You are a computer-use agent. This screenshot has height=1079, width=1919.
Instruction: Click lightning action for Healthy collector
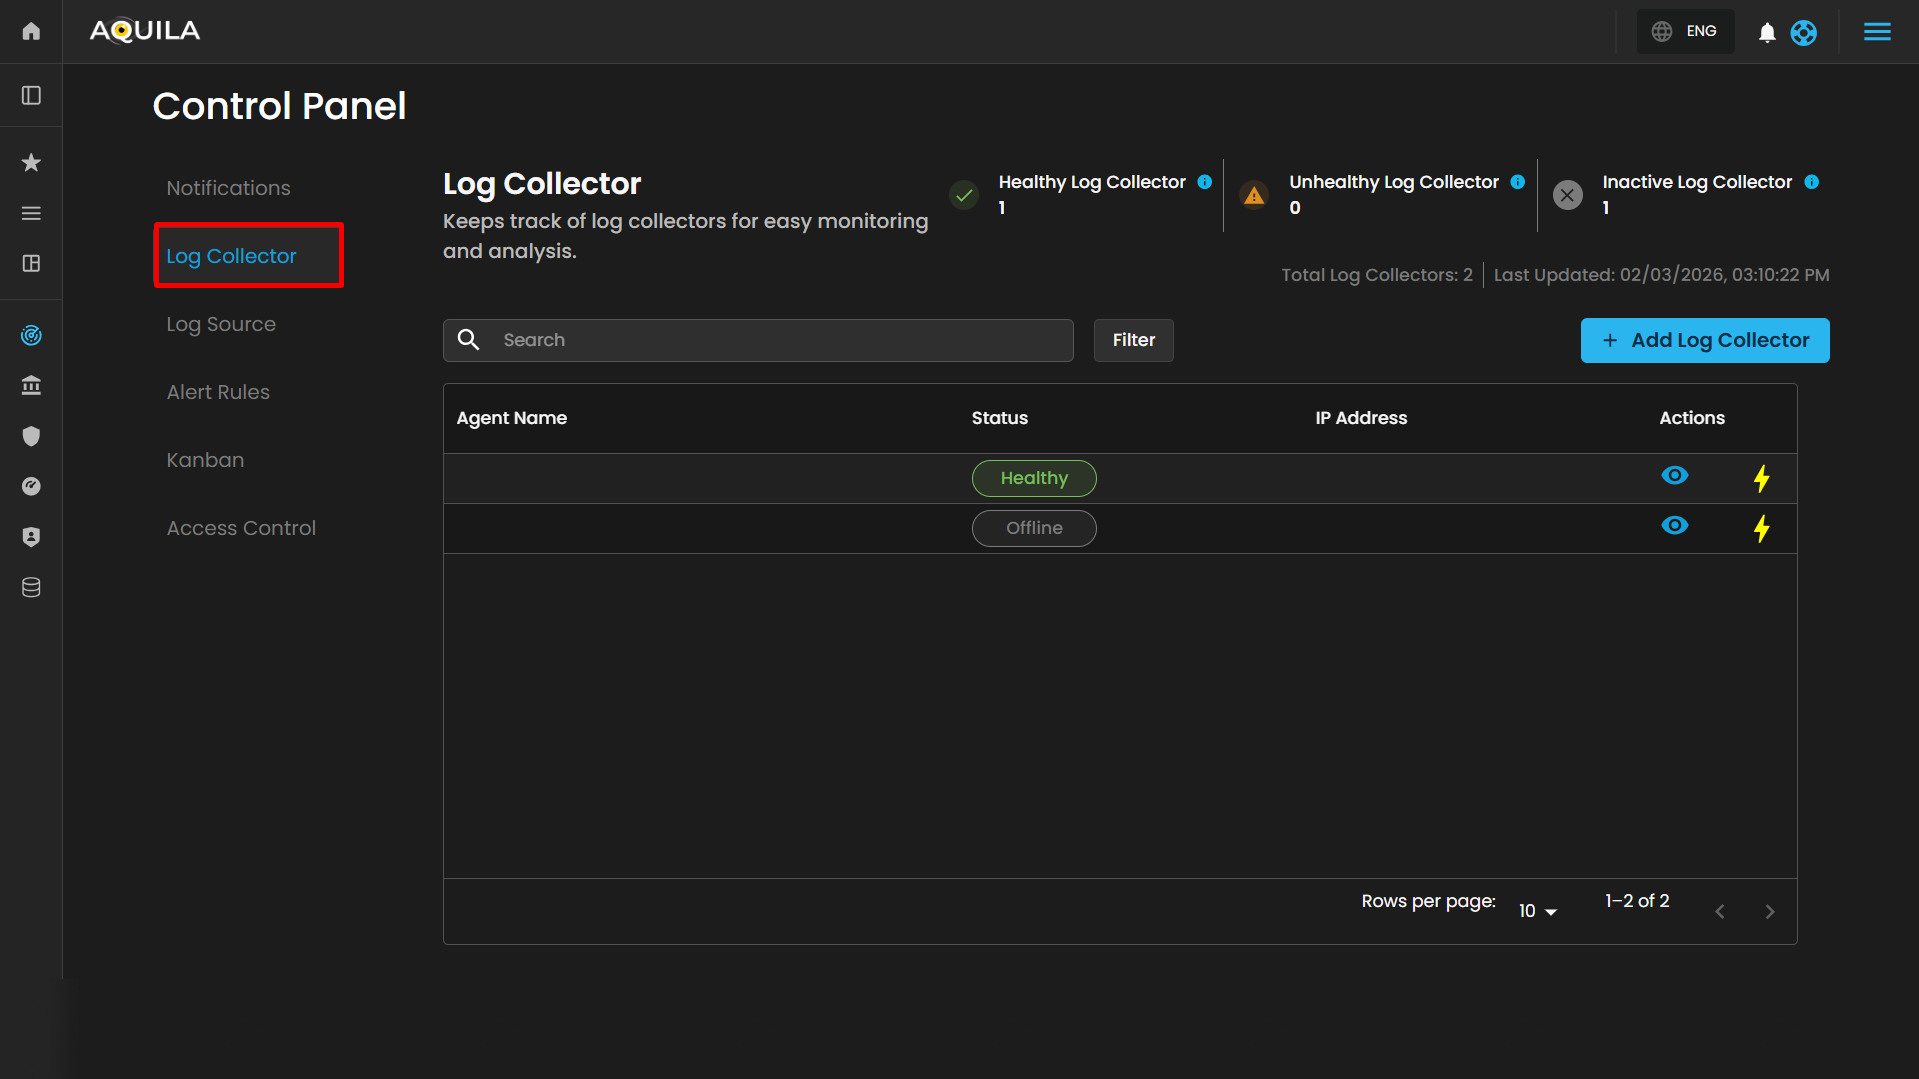[x=1761, y=478]
